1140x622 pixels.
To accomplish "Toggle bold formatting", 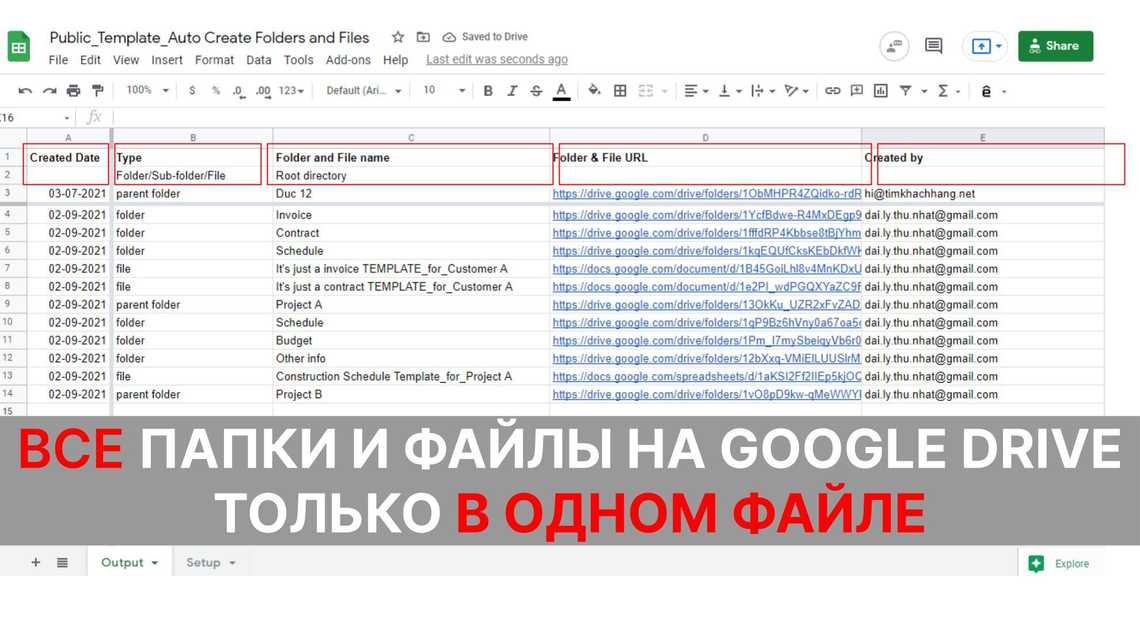I will (488, 91).
